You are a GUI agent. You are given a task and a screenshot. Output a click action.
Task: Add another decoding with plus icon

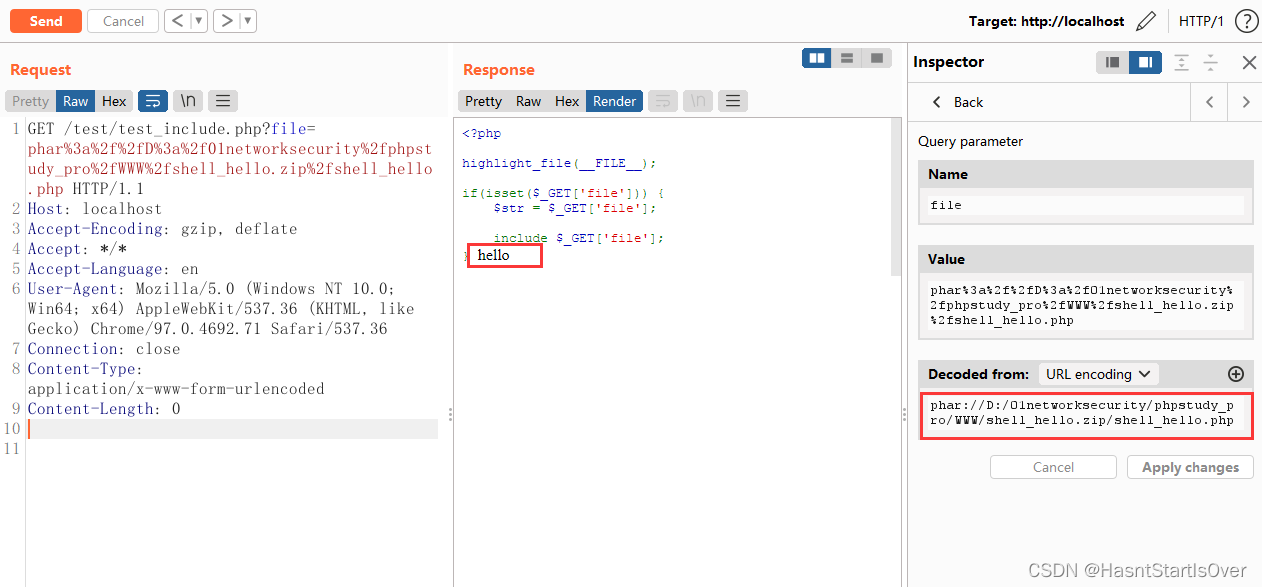tap(1236, 374)
